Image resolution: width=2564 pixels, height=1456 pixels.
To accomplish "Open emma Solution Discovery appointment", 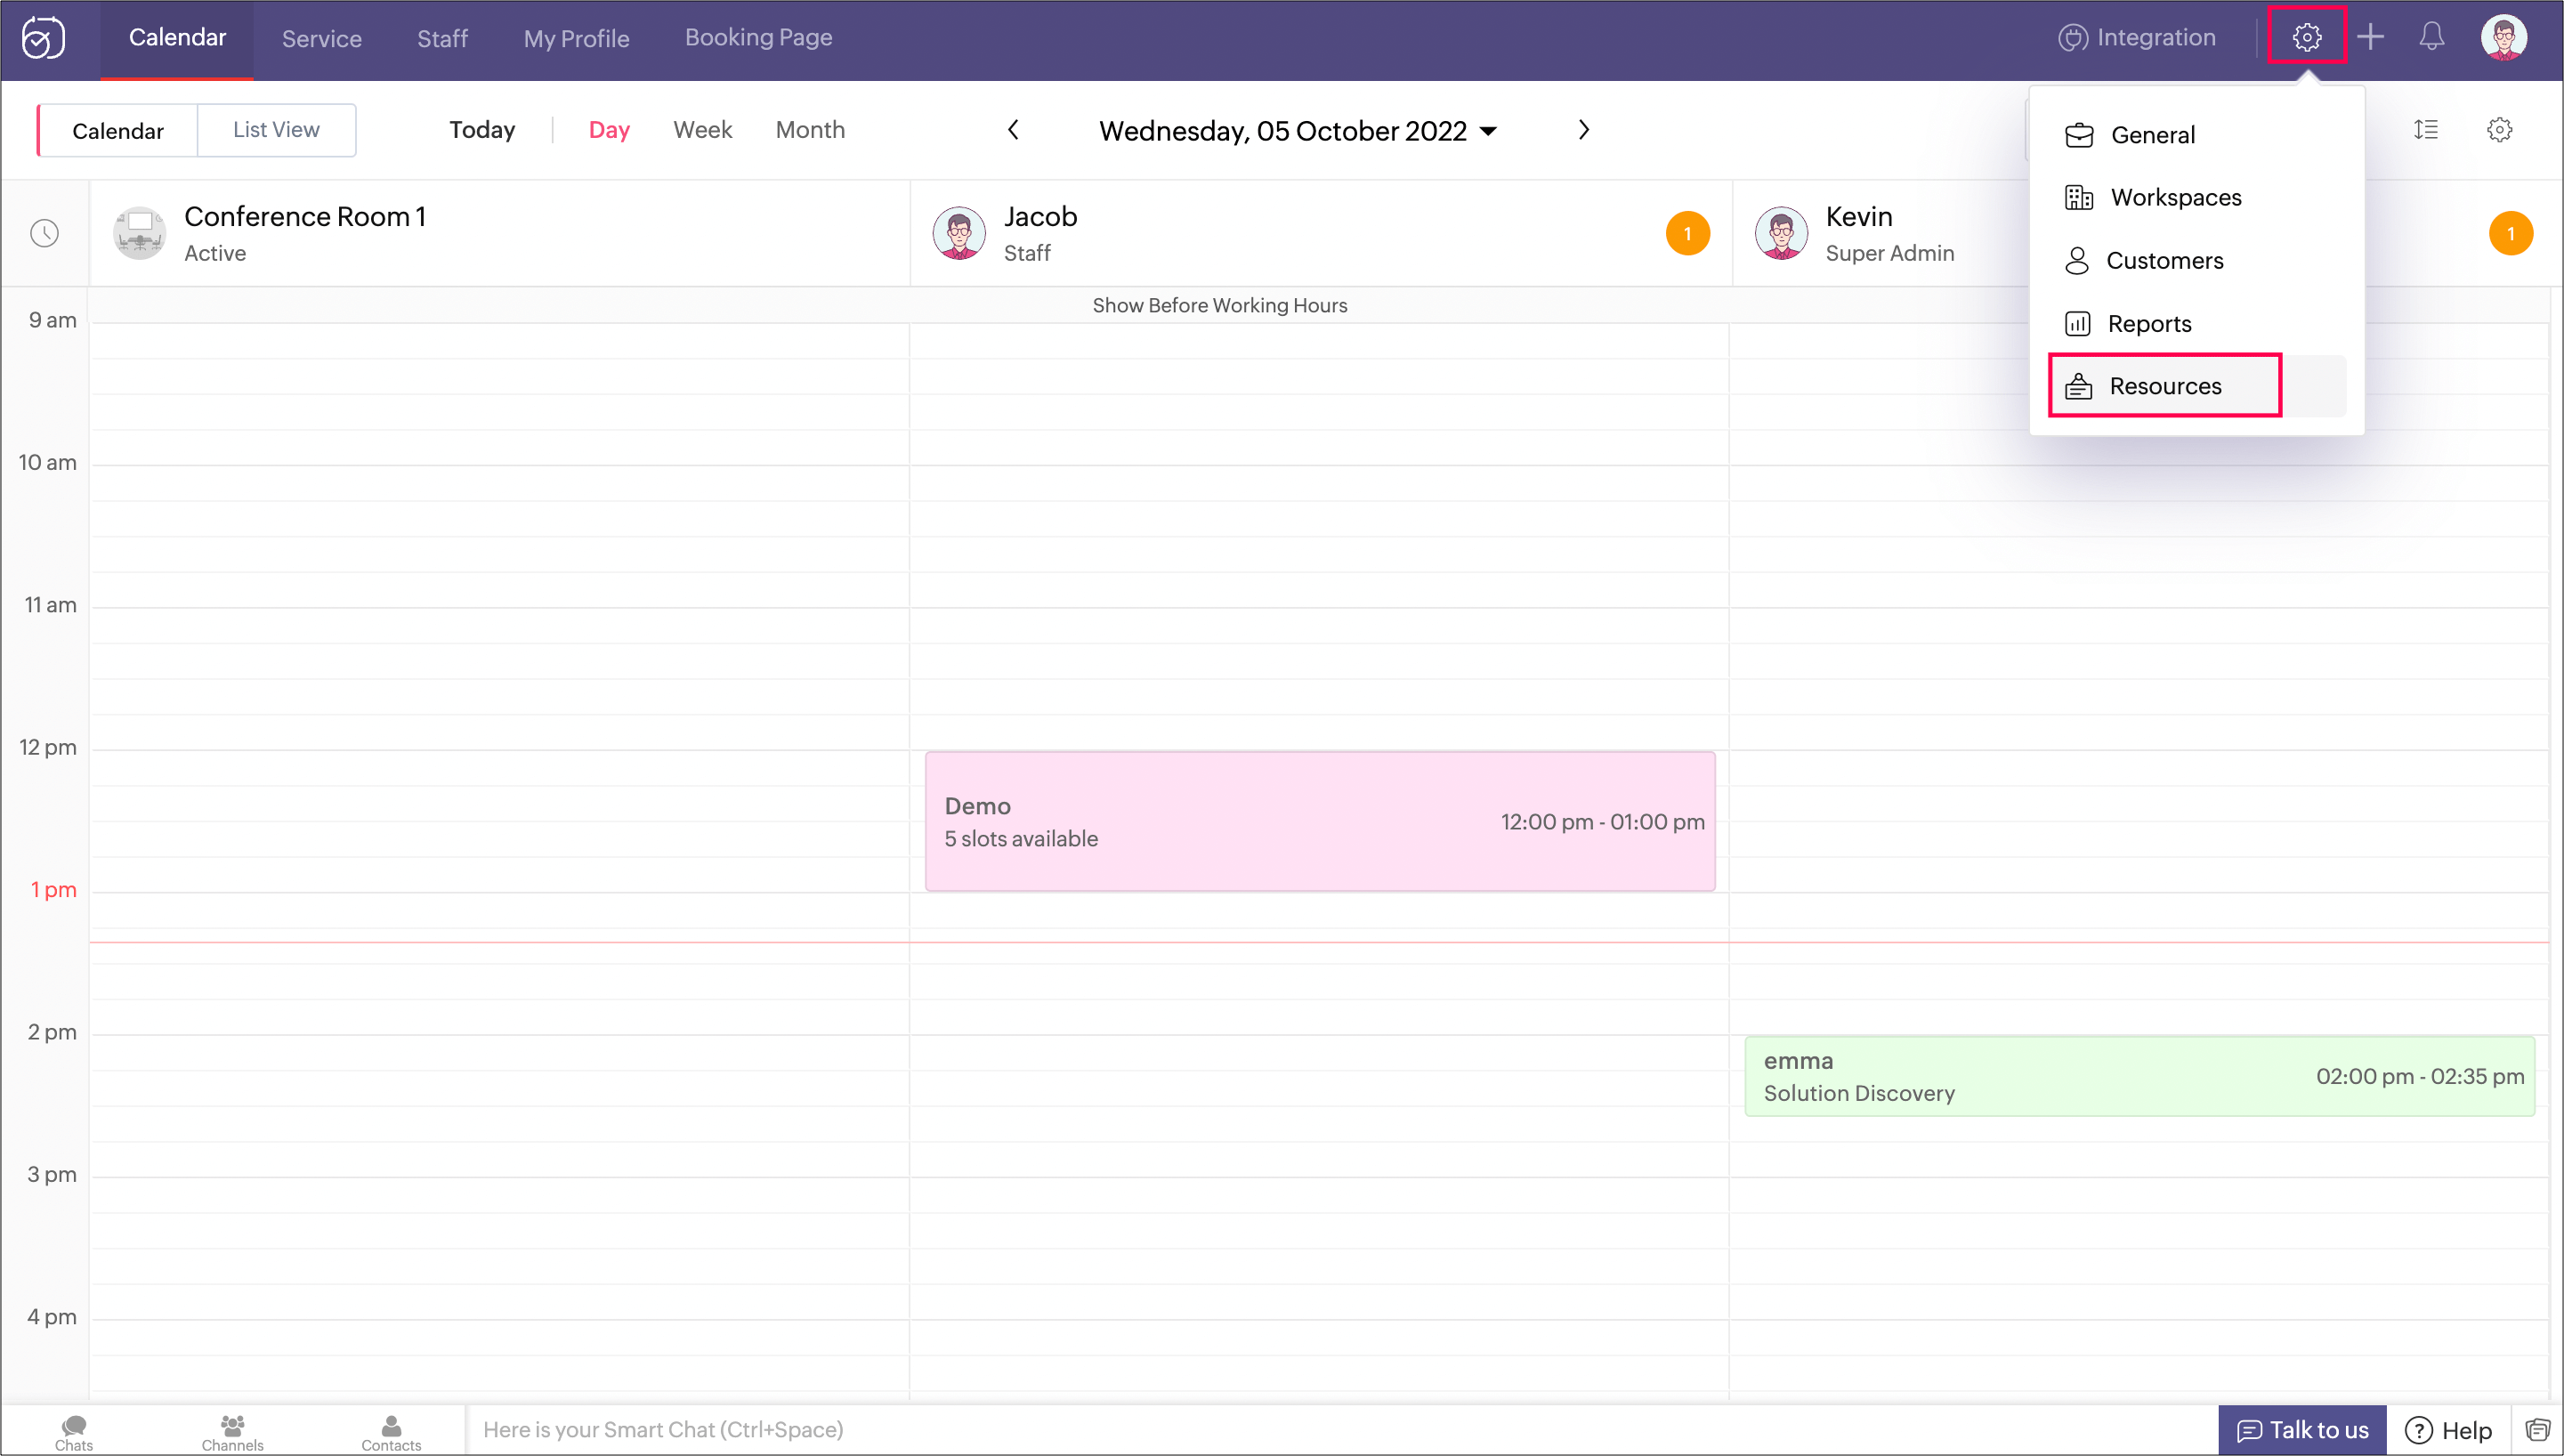I will pyautogui.click(x=2139, y=1076).
